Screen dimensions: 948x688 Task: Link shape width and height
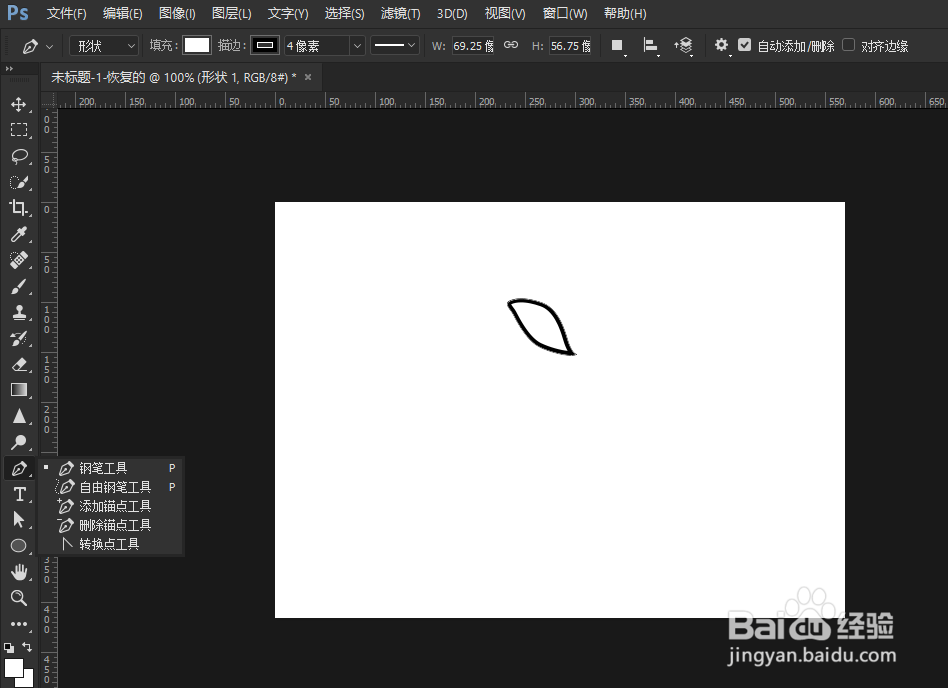(511, 45)
